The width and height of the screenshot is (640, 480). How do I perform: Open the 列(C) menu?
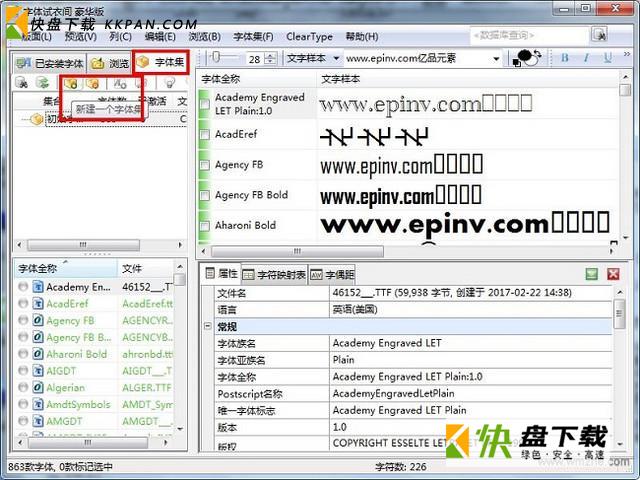(x=120, y=37)
